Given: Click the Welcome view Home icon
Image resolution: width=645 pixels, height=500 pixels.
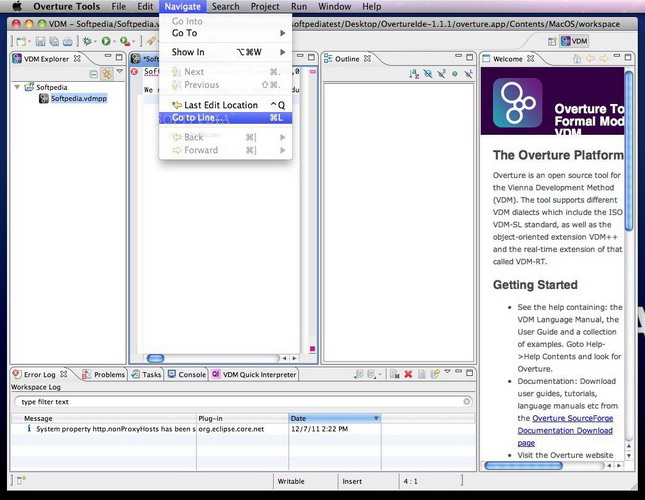Looking at the screenshot, I should (x=577, y=59).
